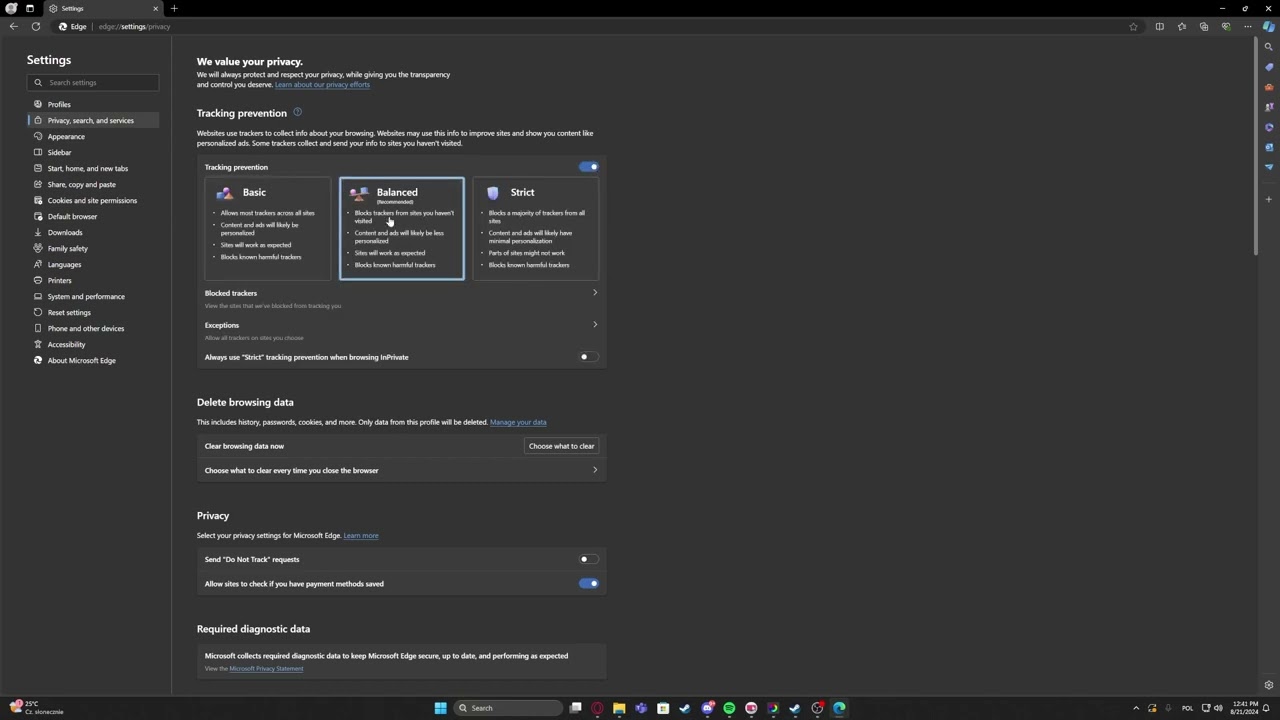Open Sidebar settings section
Image resolution: width=1280 pixels, height=720 pixels.
(x=59, y=152)
